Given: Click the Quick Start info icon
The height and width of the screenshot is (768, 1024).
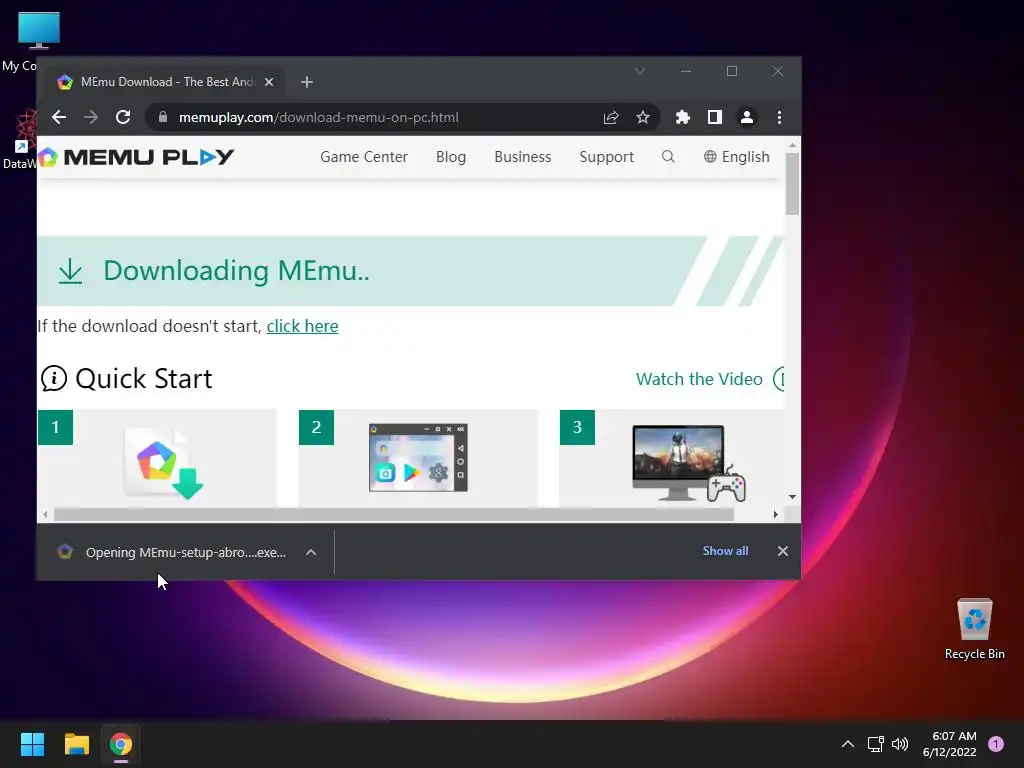Looking at the screenshot, I should pos(54,378).
